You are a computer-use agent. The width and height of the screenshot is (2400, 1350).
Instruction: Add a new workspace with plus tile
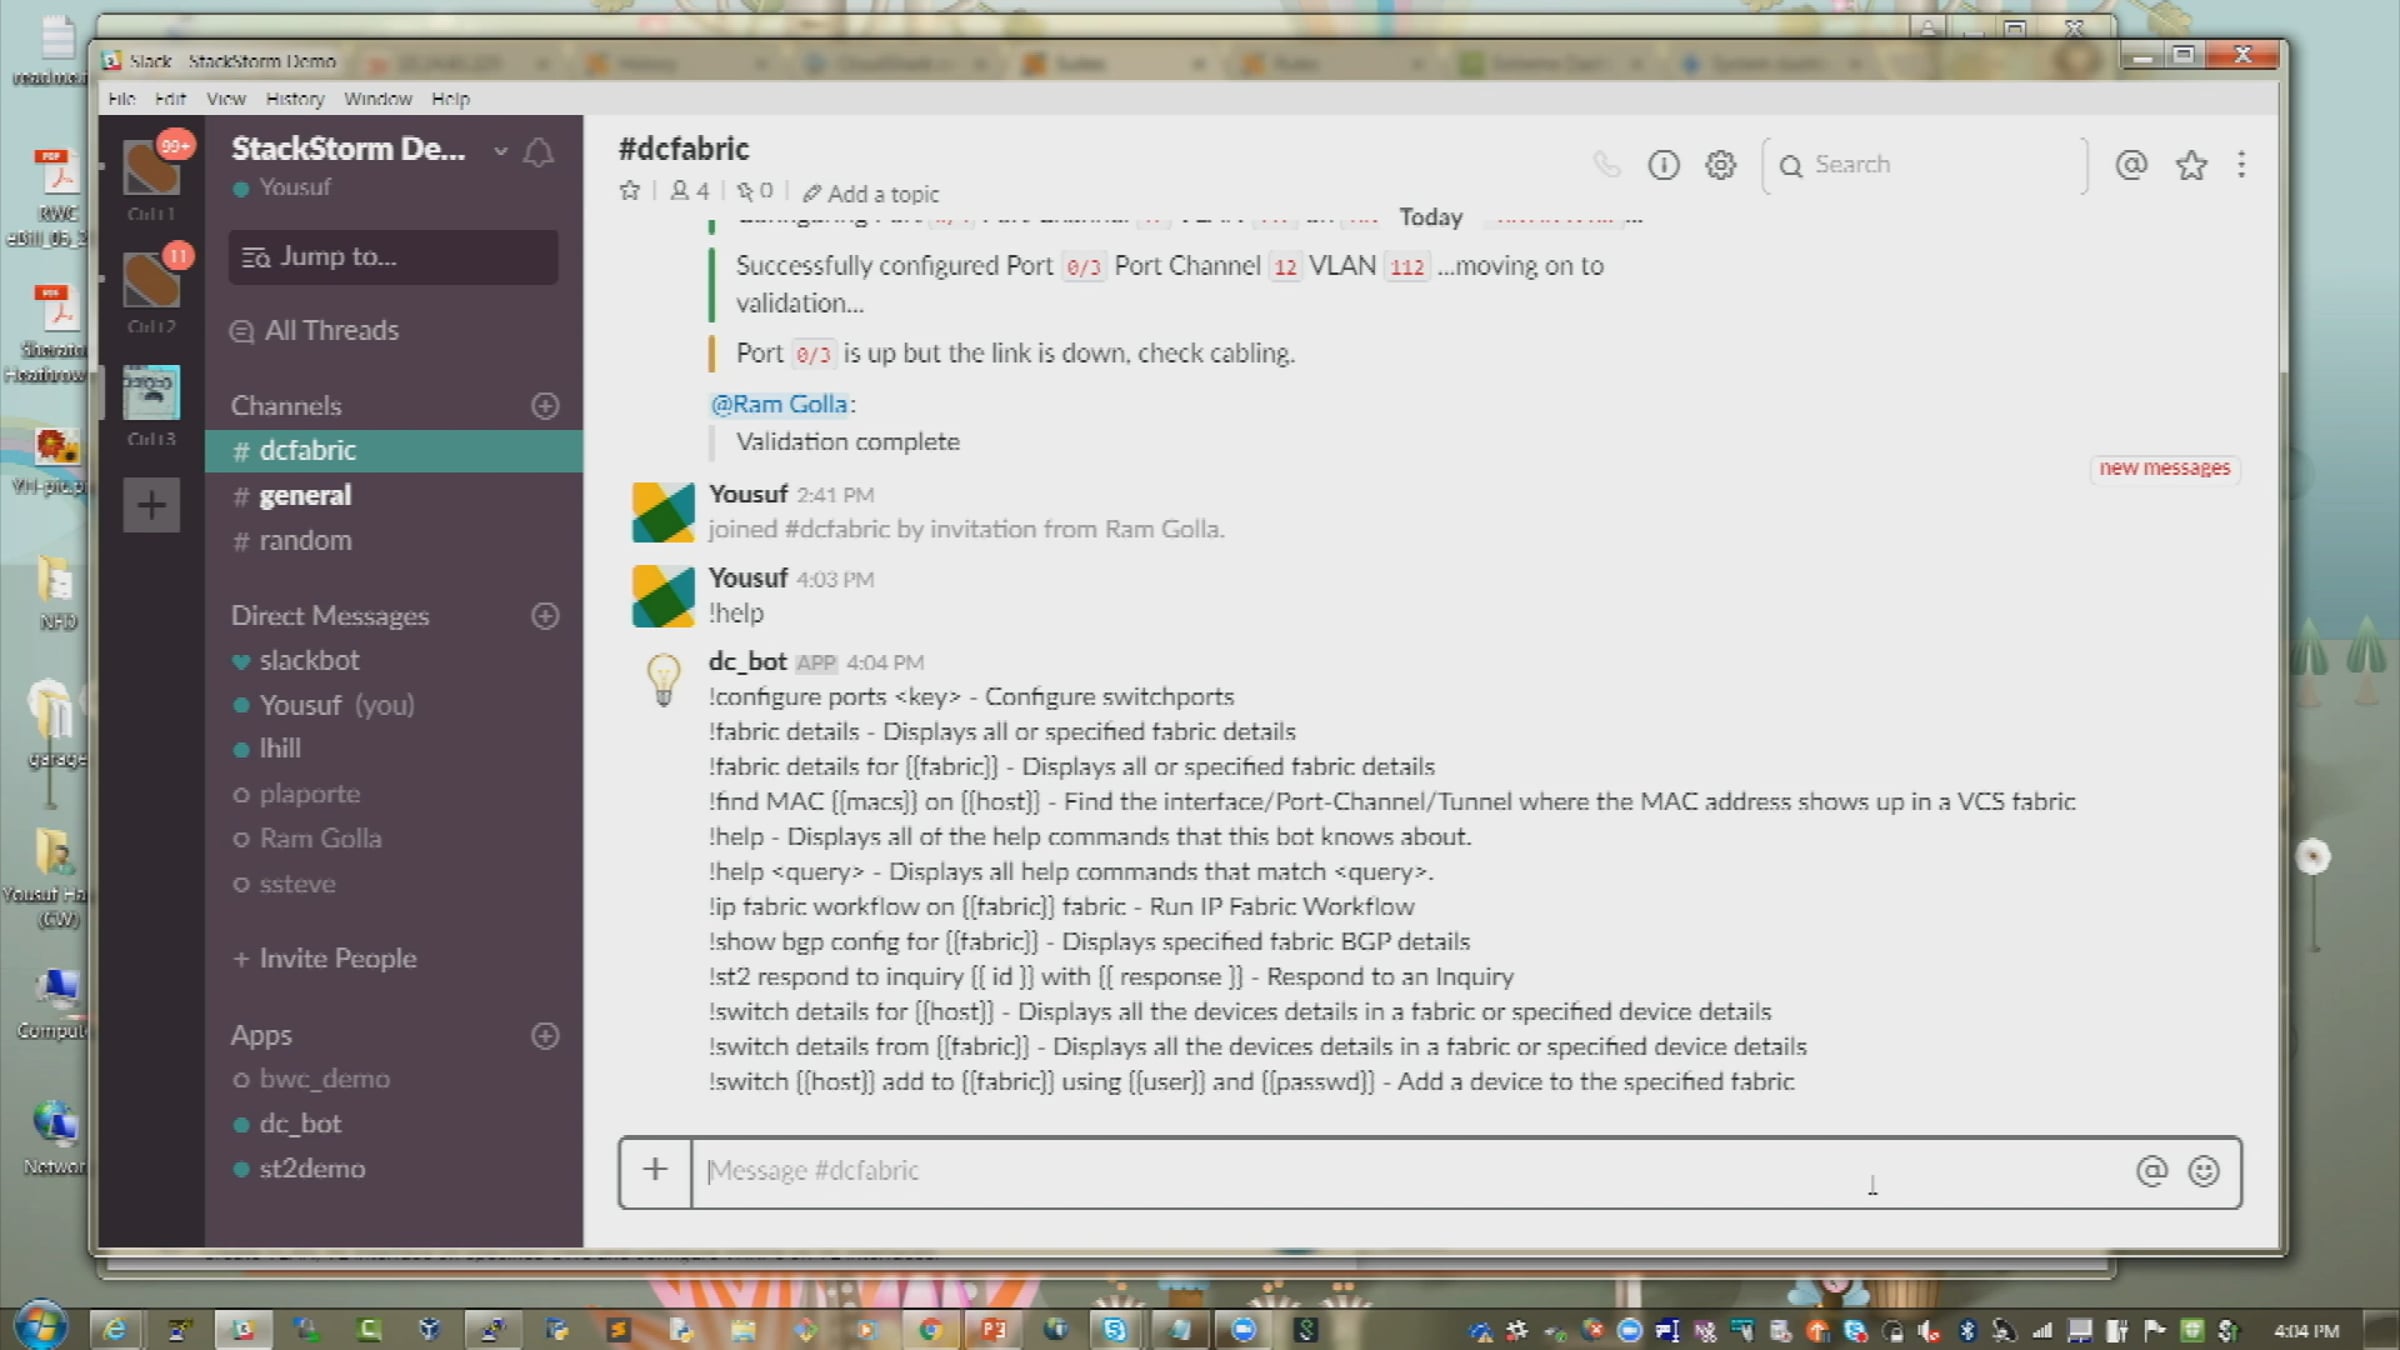click(x=152, y=504)
